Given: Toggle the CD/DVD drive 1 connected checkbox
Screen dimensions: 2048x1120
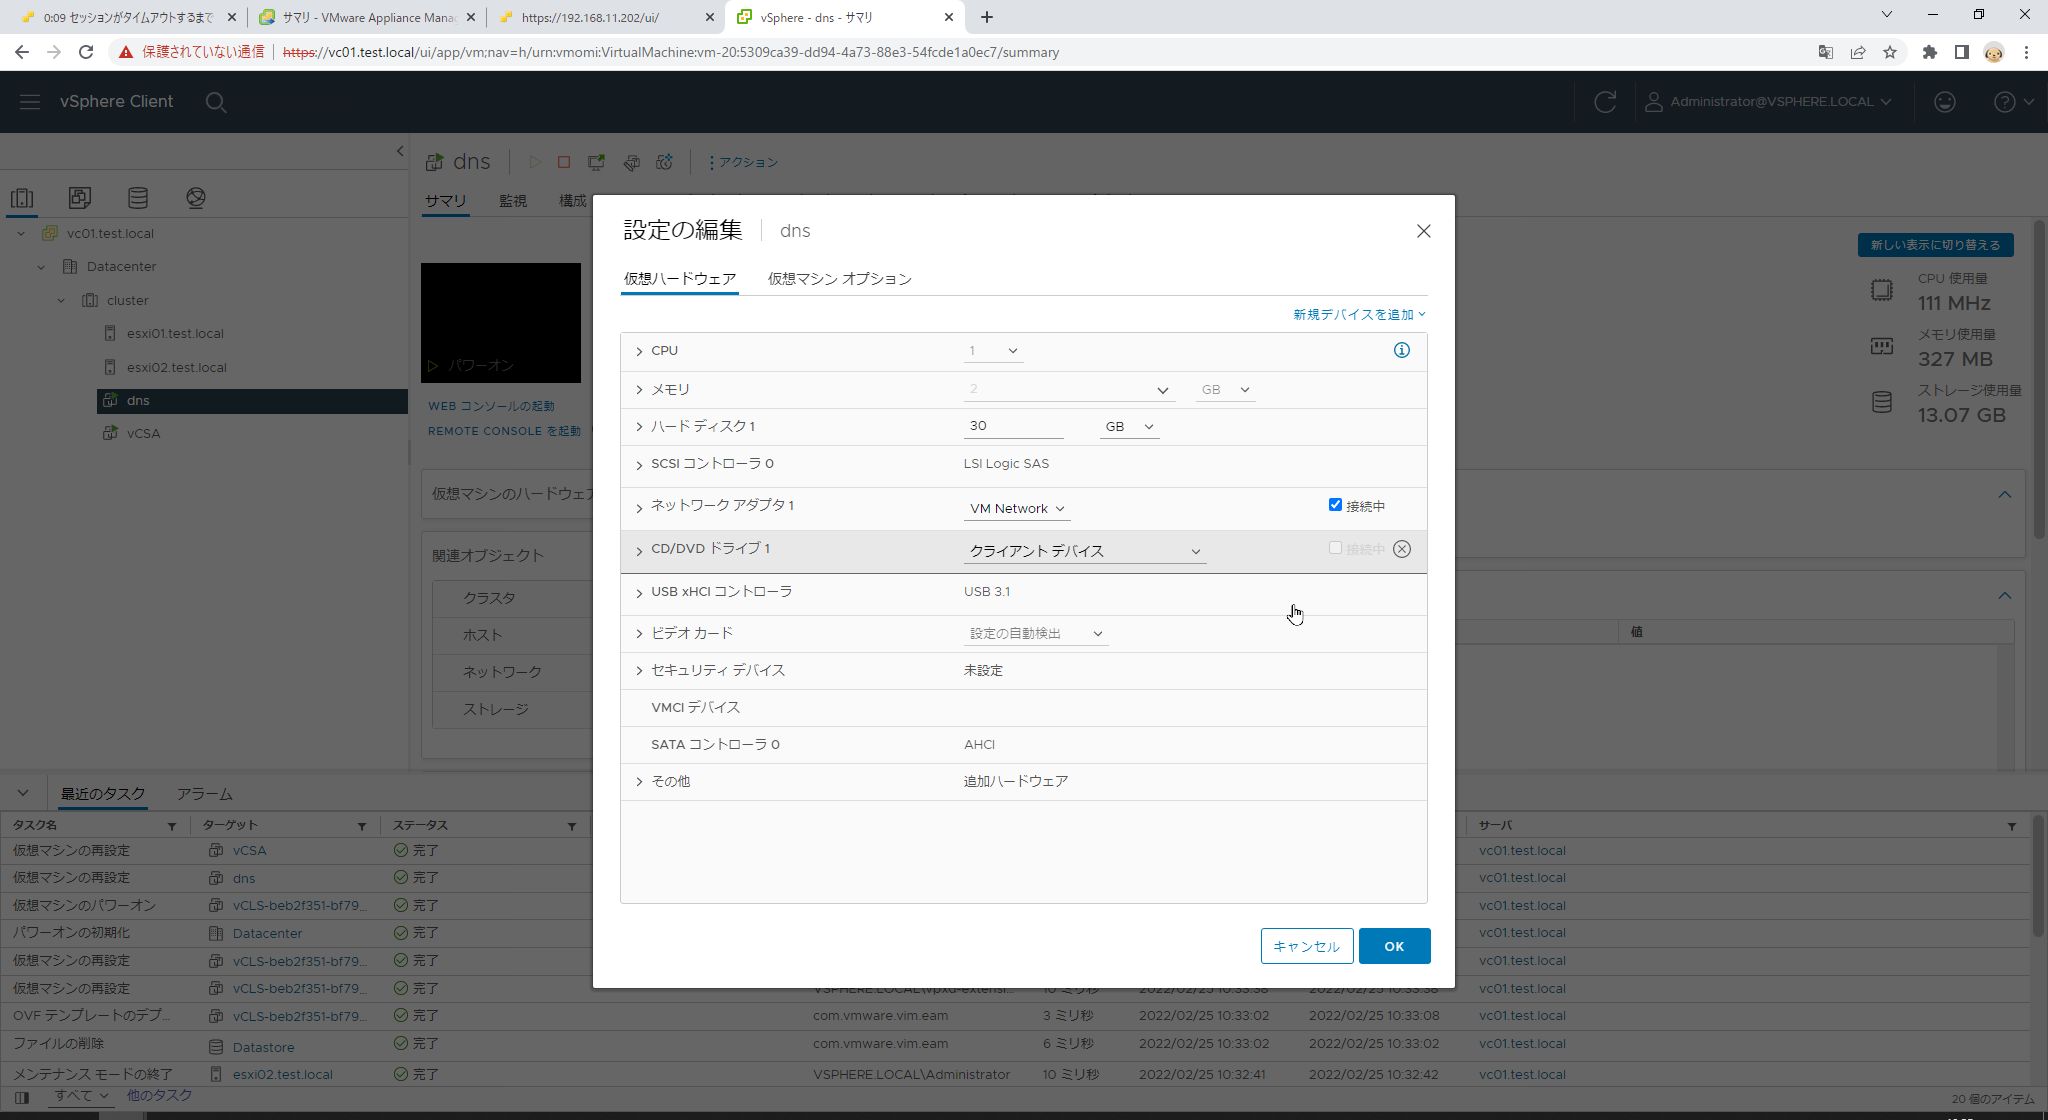Looking at the screenshot, I should pos(1335,548).
